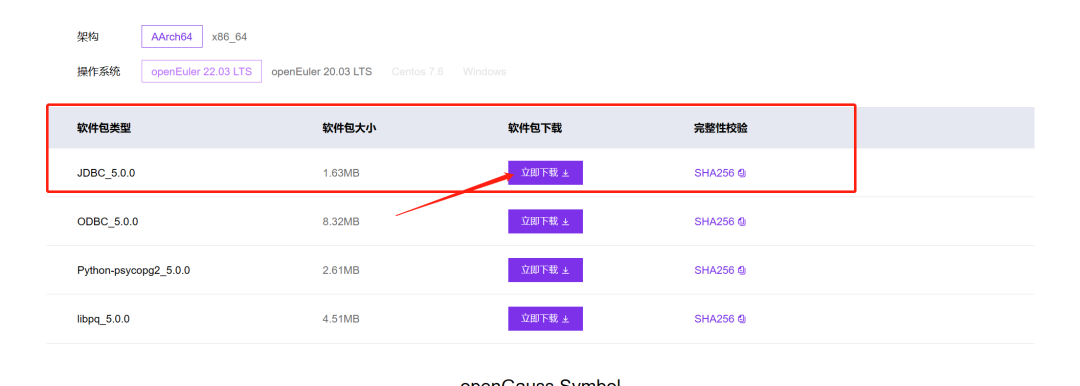Click download arrow icon in Python-psycopg2 row

tap(565, 270)
